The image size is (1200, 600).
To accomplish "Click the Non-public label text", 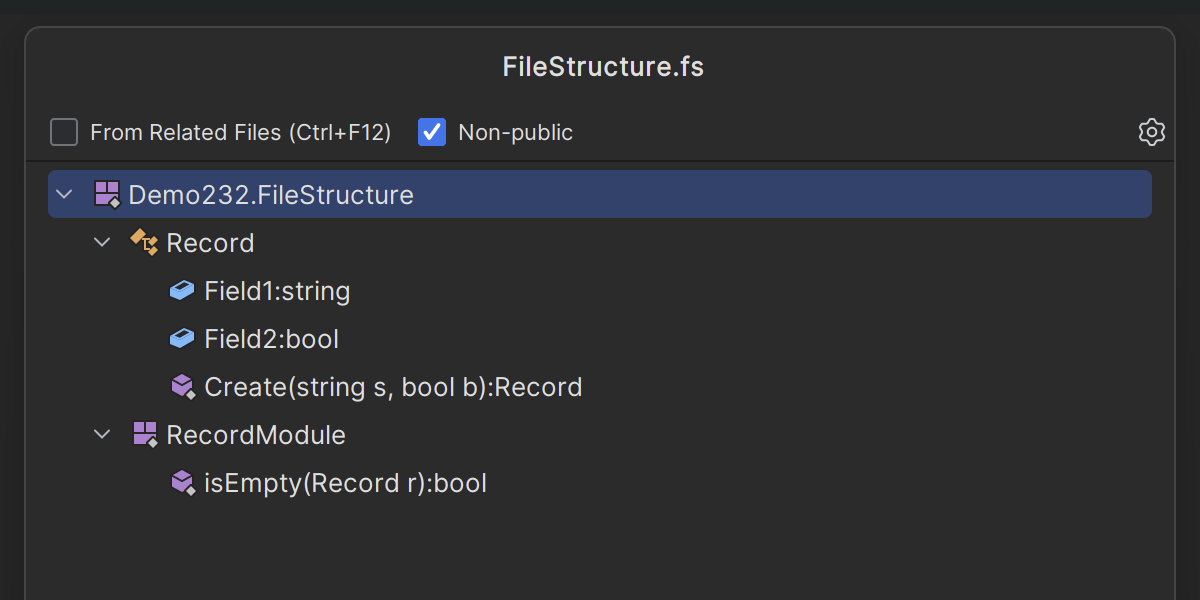I will (515, 132).
